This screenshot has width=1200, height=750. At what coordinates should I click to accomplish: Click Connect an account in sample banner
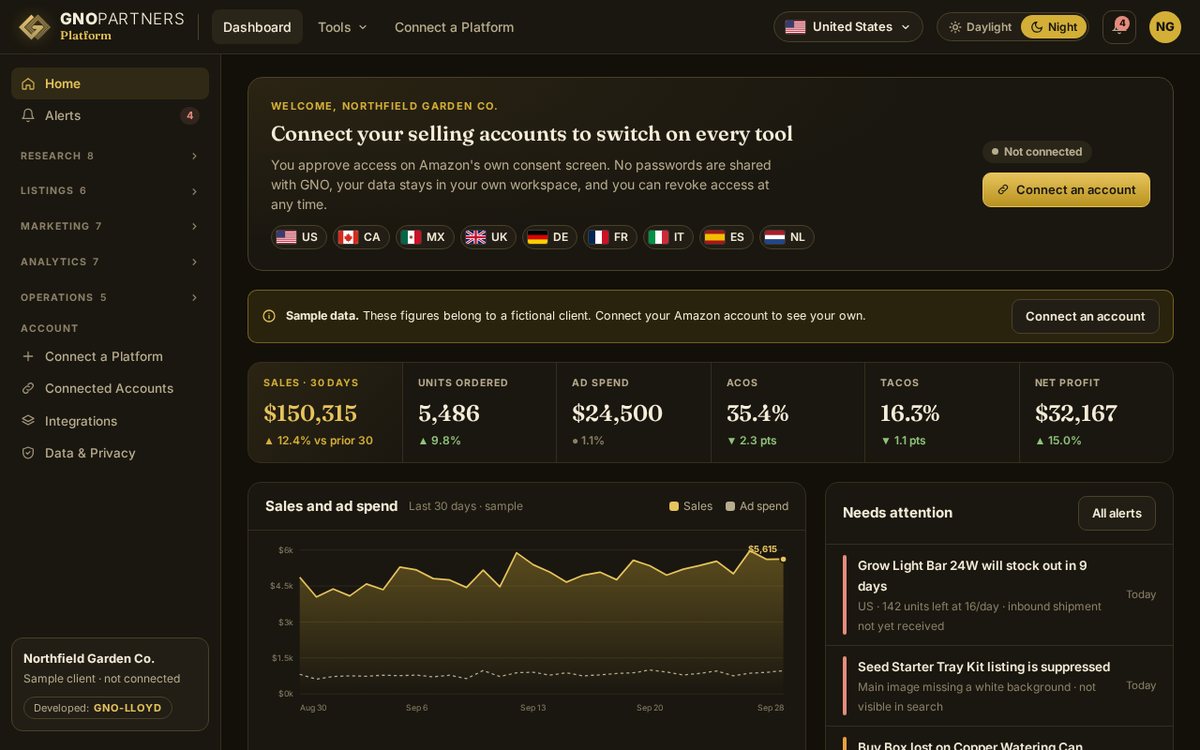[1085, 316]
